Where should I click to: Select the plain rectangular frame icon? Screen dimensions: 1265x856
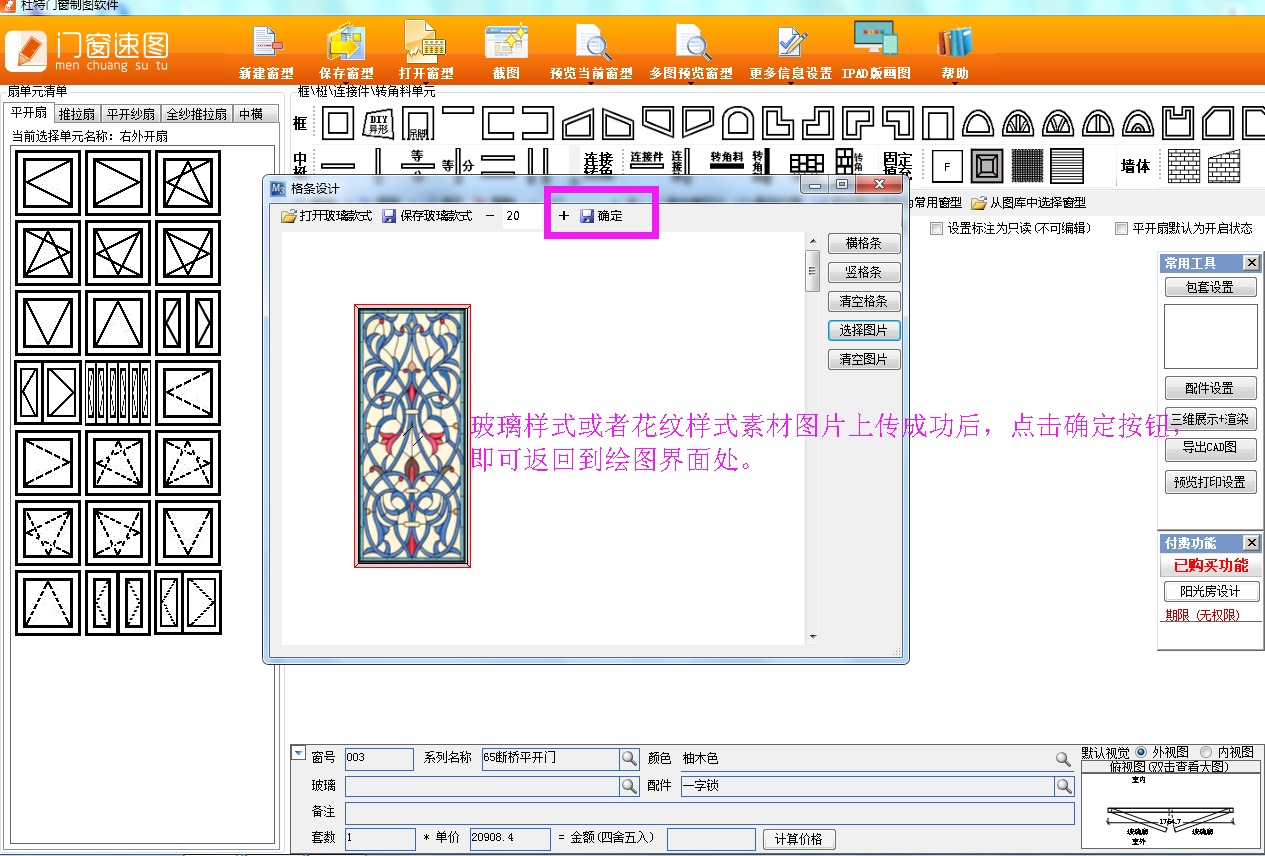pos(337,123)
